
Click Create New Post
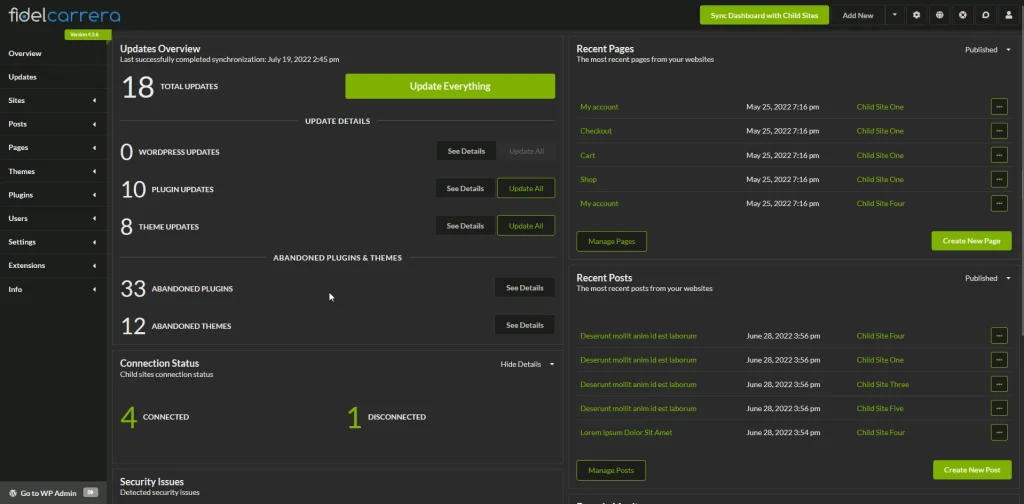click(972, 470)
